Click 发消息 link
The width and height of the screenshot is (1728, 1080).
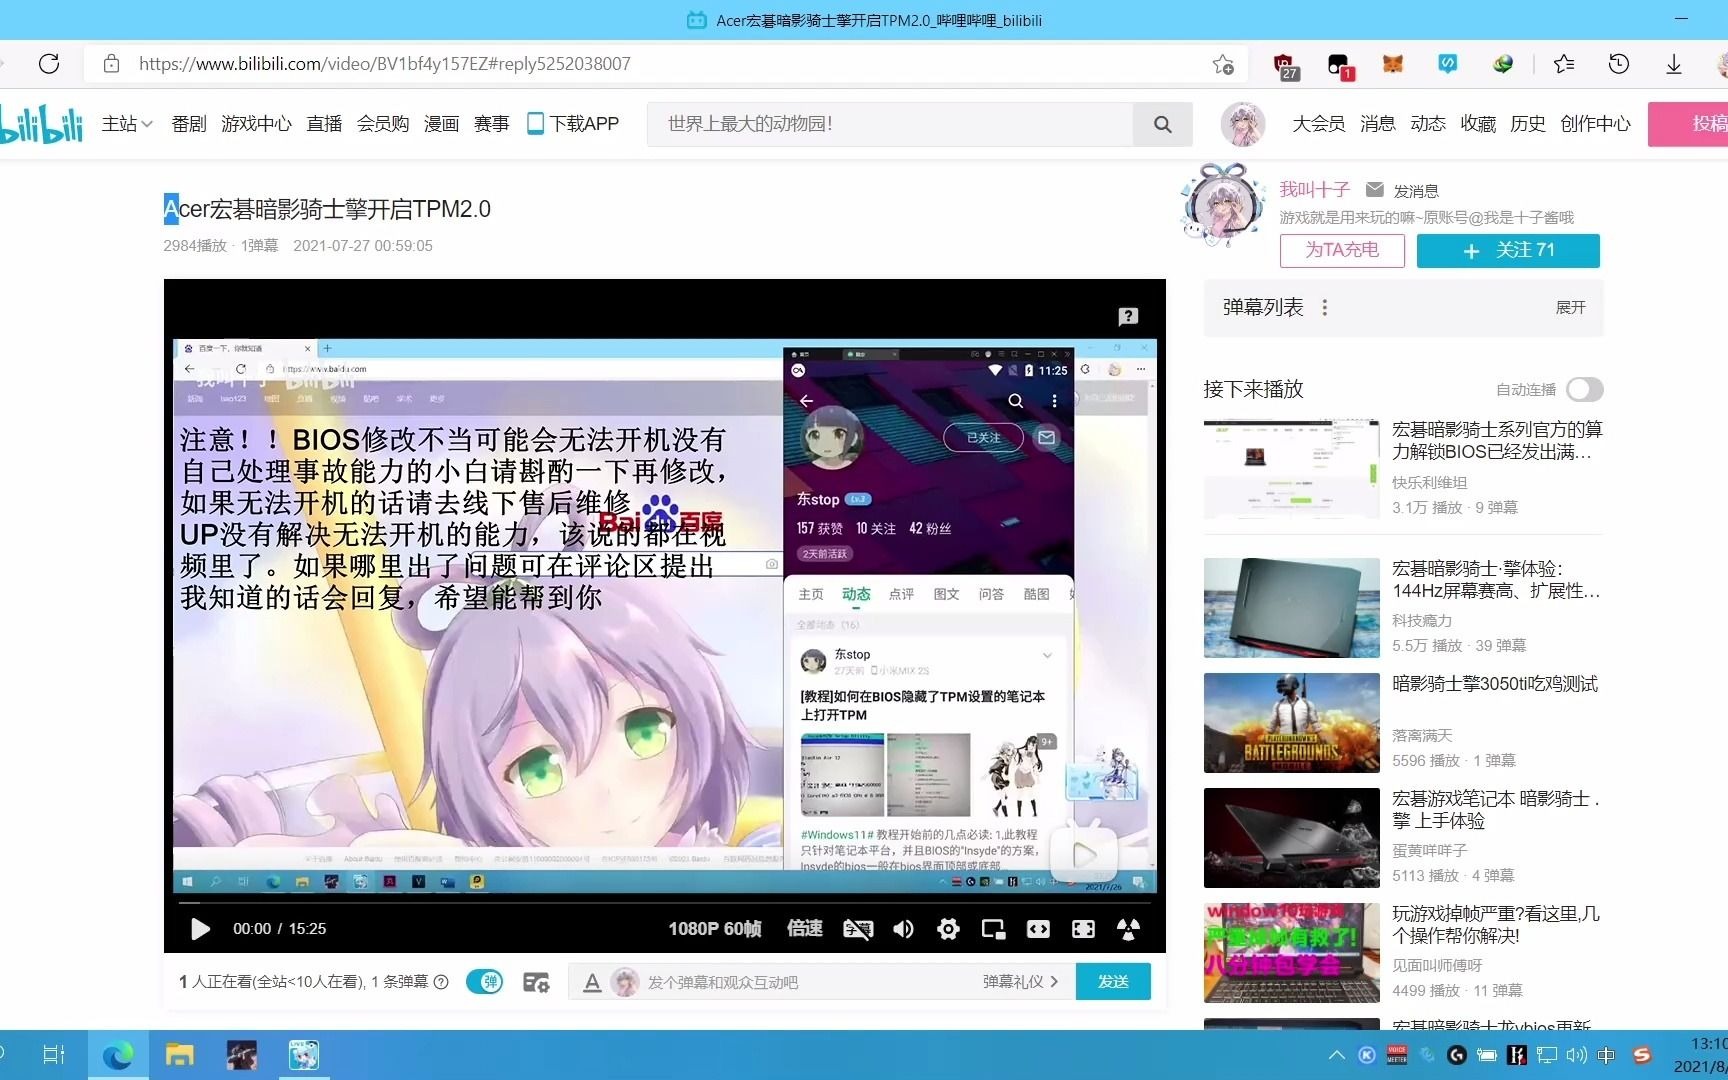[x=1402, y=190]
